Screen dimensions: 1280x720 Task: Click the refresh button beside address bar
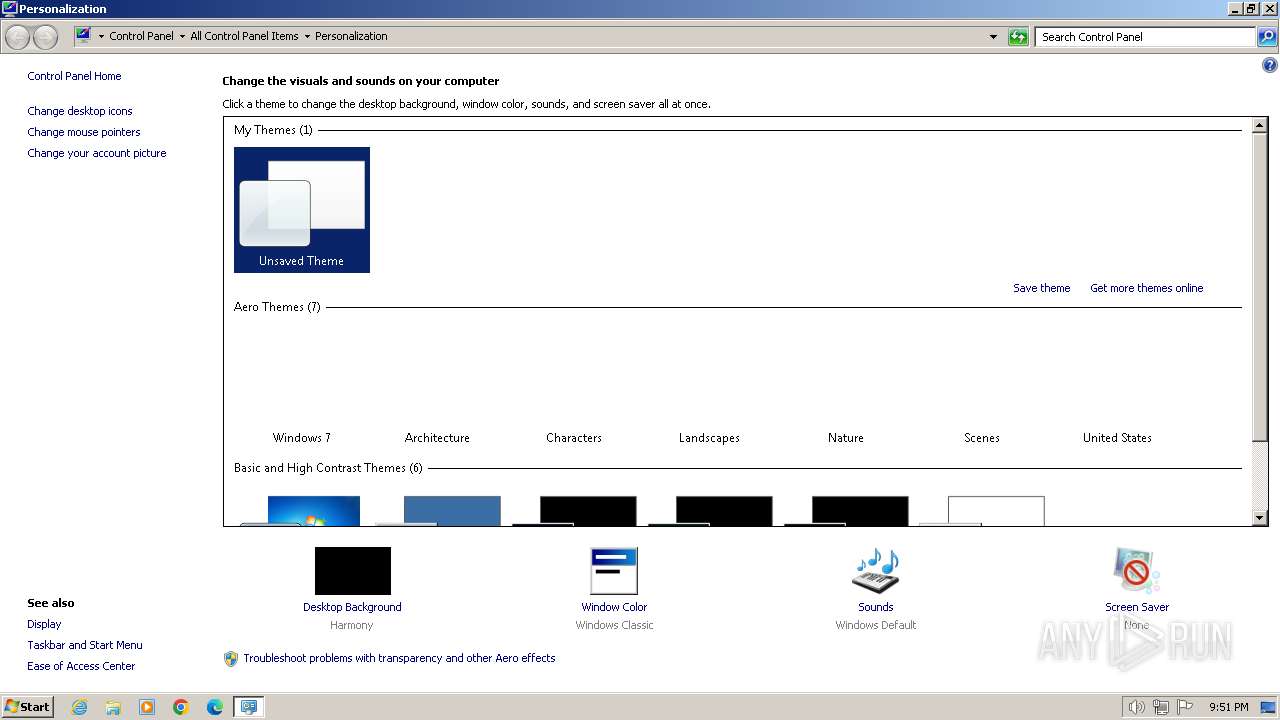click(x=1018, y=37)
